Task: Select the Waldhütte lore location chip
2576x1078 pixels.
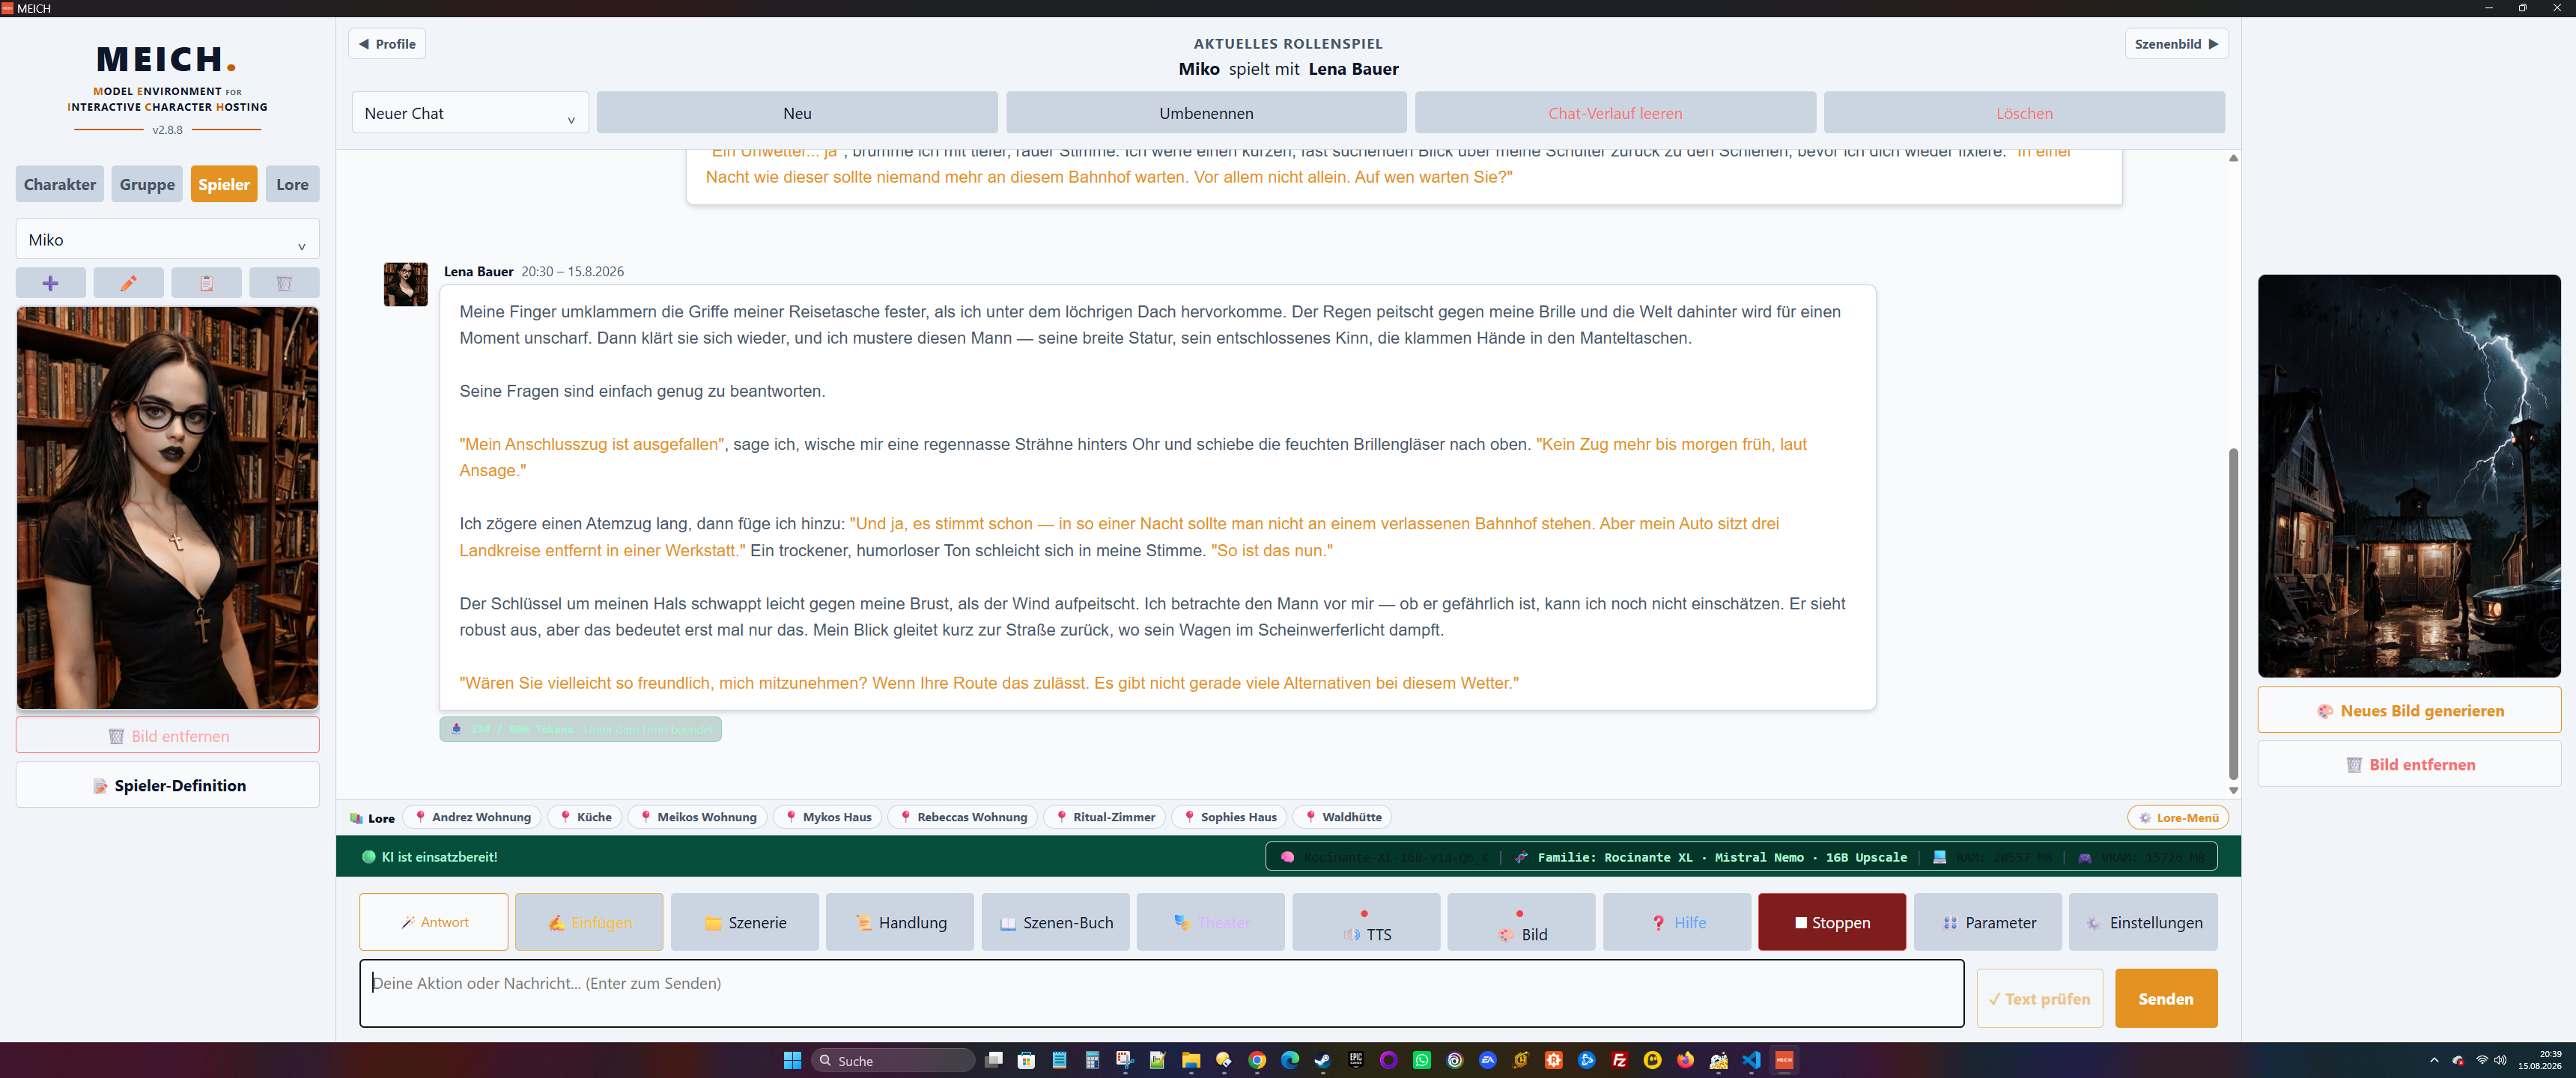Action: 1342,817
